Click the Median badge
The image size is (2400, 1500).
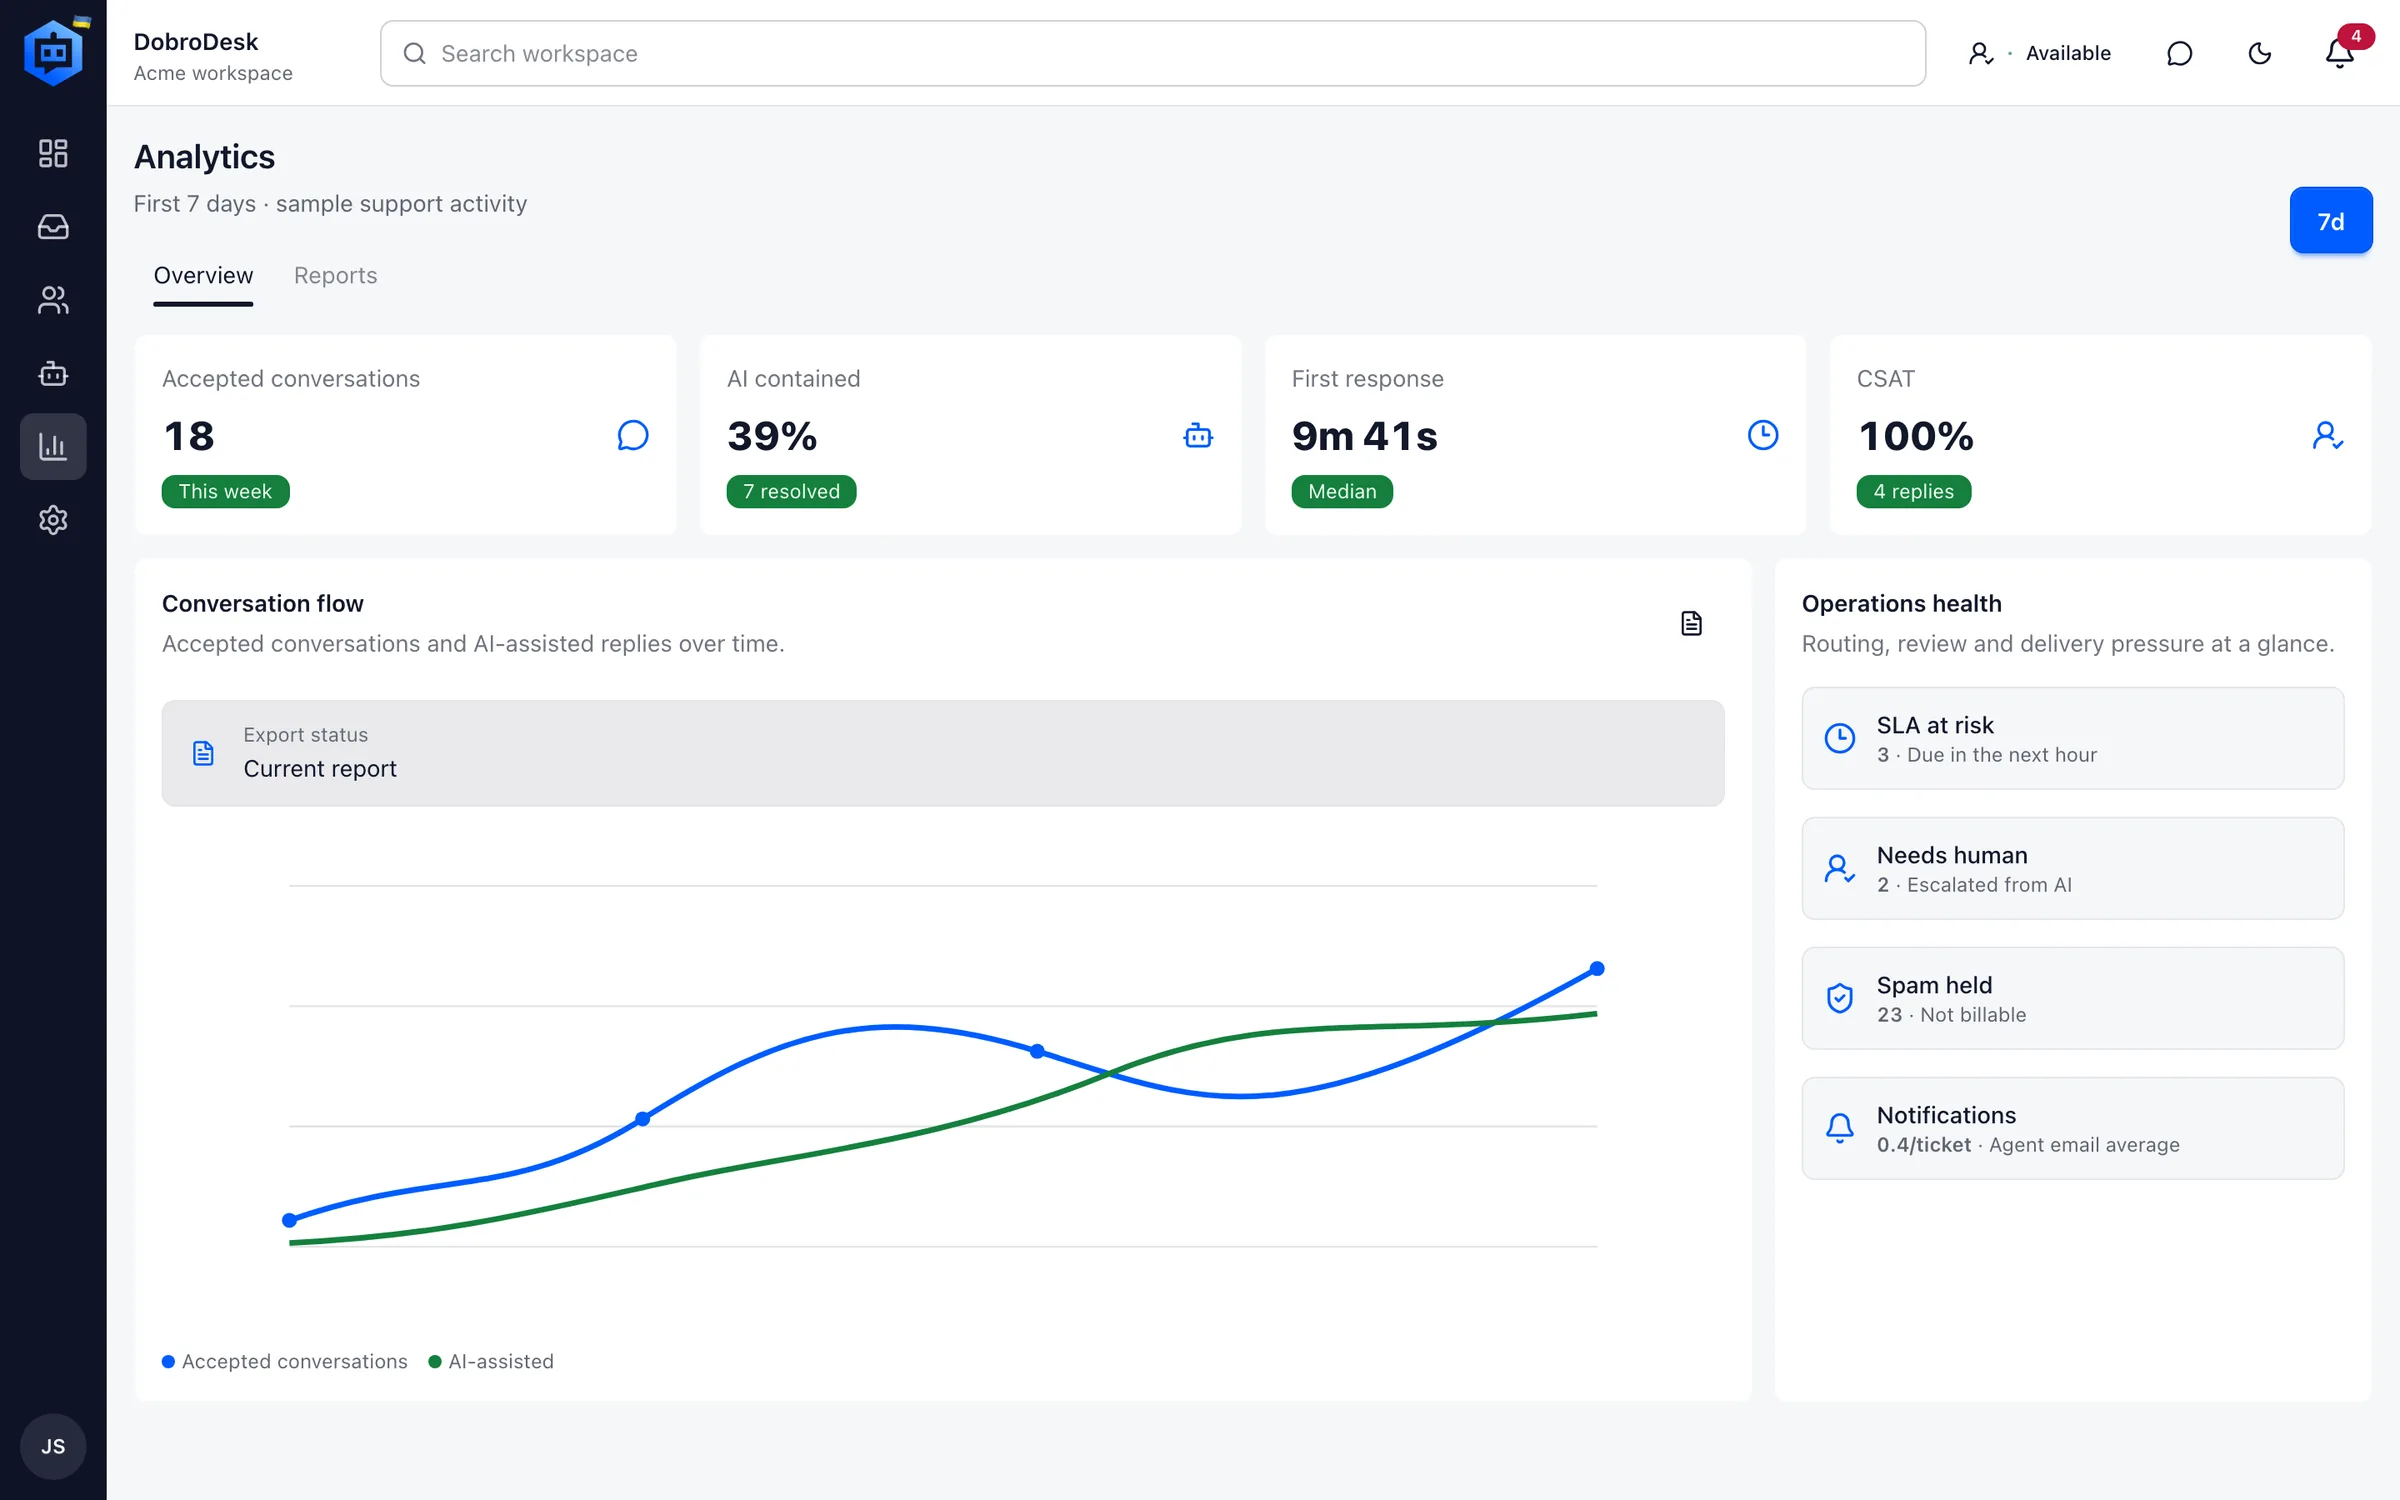click(x=1342, y=491)
